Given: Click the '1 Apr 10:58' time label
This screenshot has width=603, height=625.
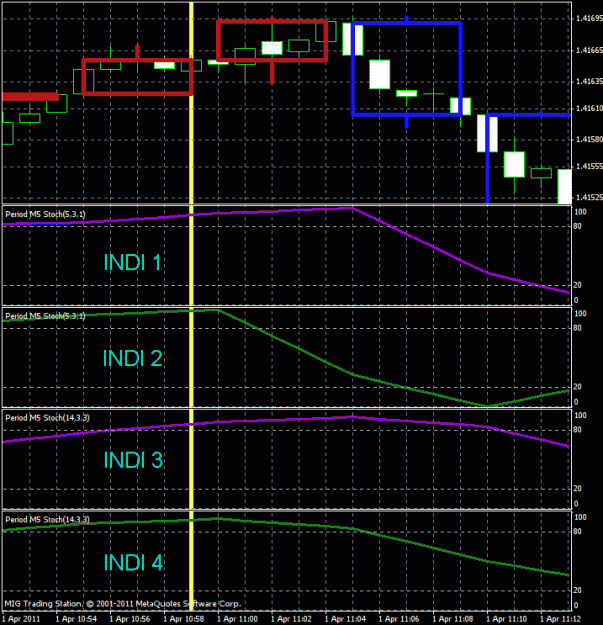Looking at the screenshot, I should tap(184, 619).
